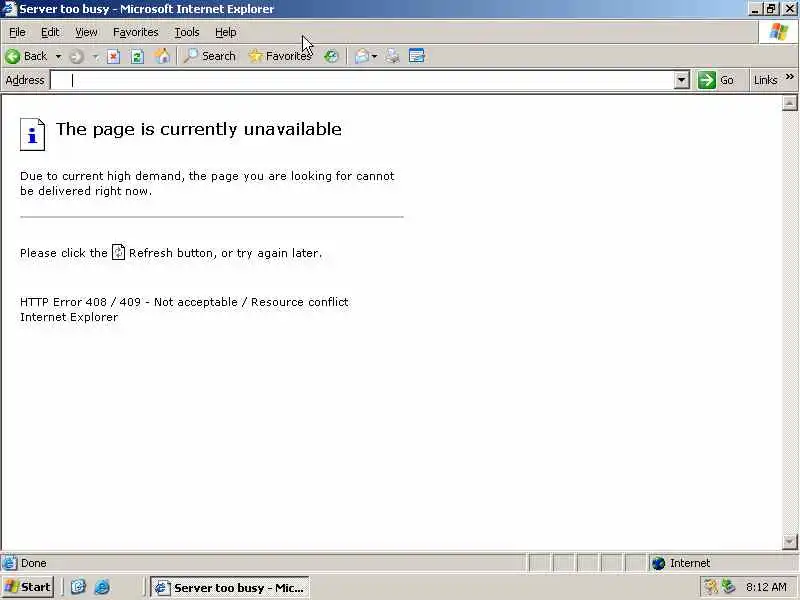This screenshot has height=600, width=800.
Task: Click the Edit page toolbar icon
Action: (417, 56)
